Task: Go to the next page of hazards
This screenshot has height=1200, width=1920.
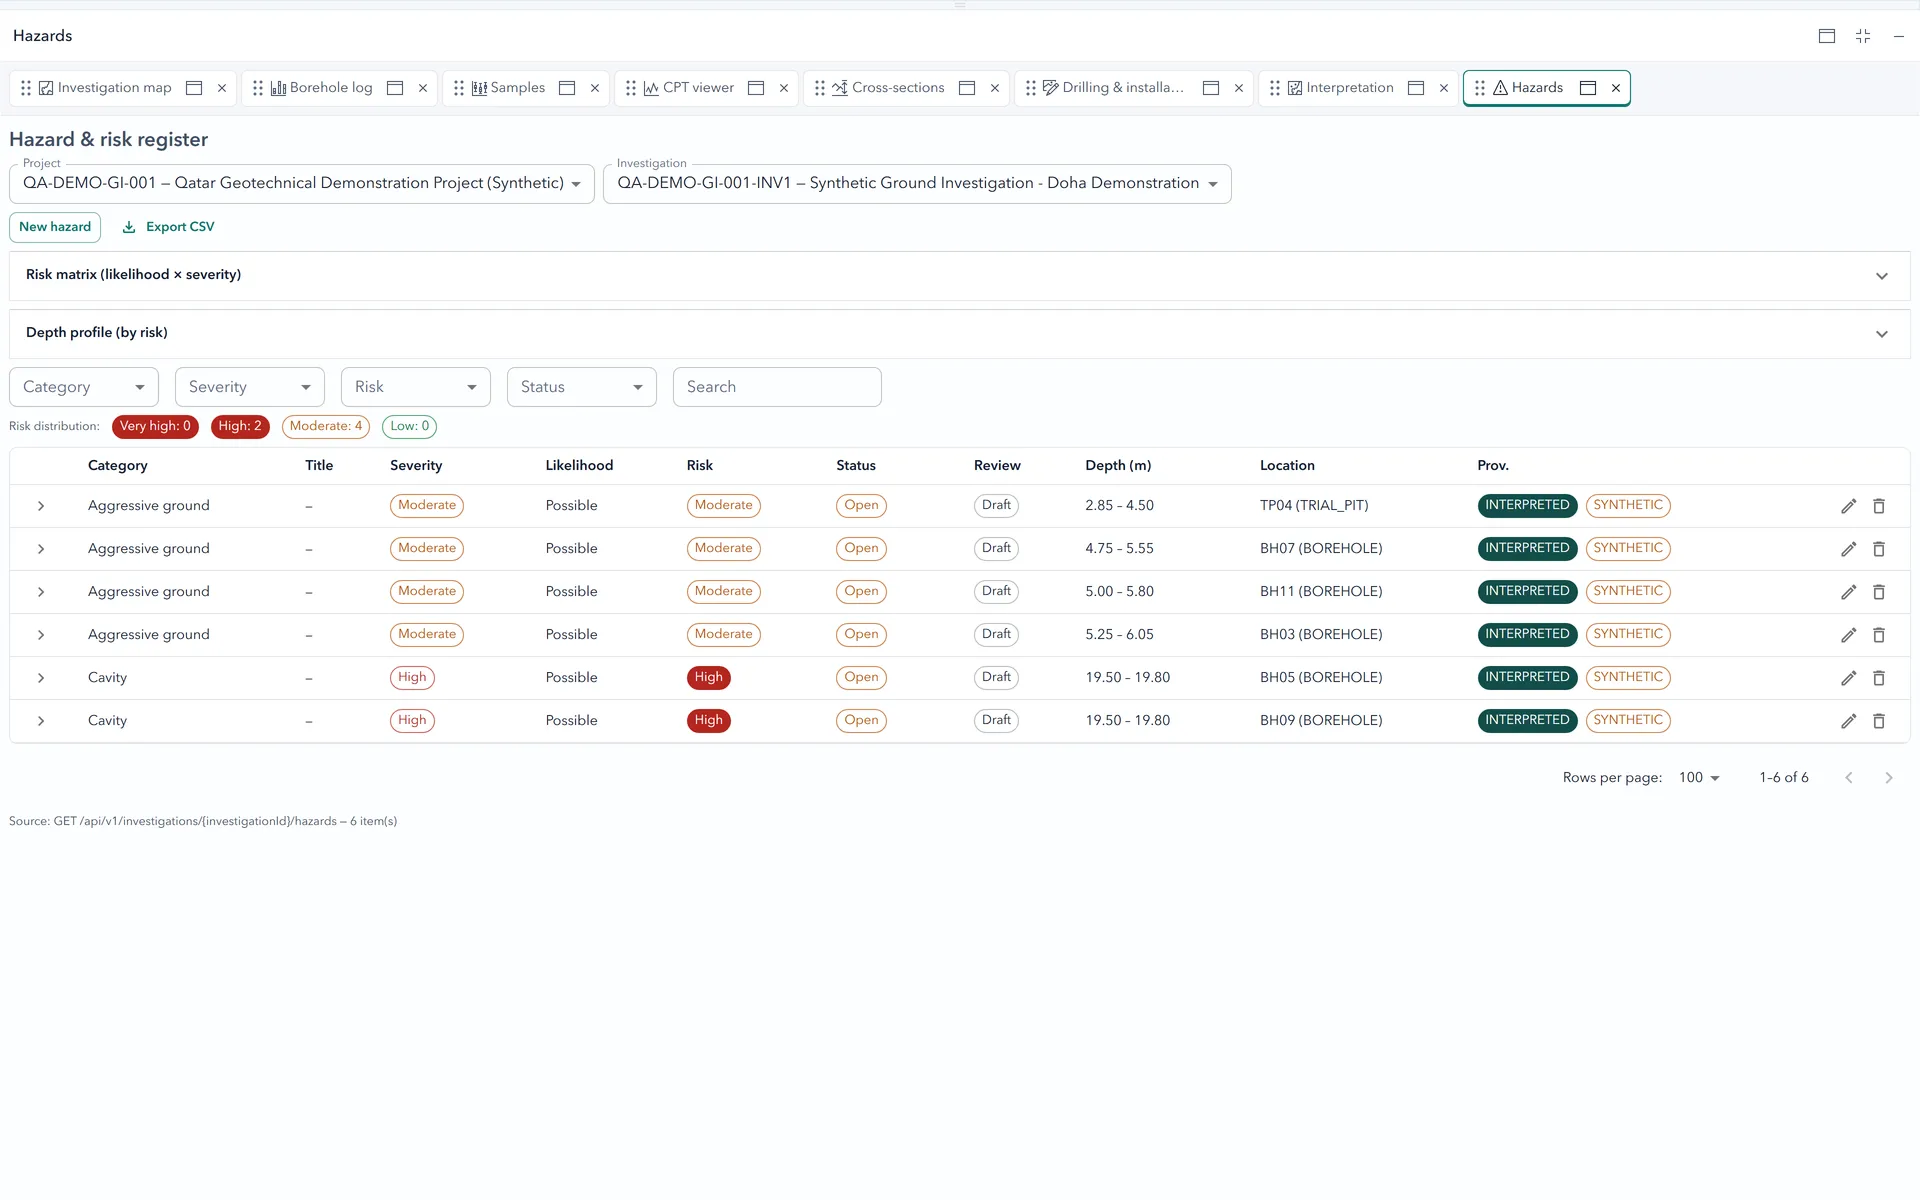Action: 1889,778
